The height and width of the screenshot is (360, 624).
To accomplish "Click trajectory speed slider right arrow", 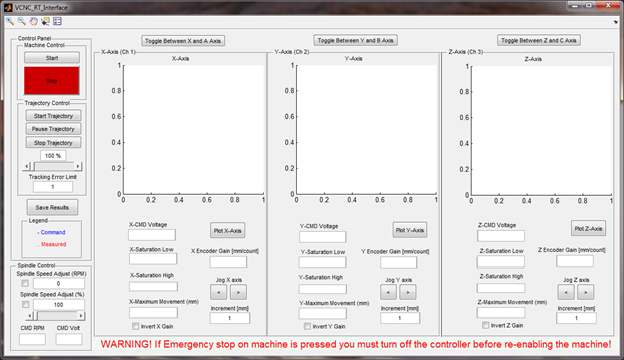I will [78, 166].
